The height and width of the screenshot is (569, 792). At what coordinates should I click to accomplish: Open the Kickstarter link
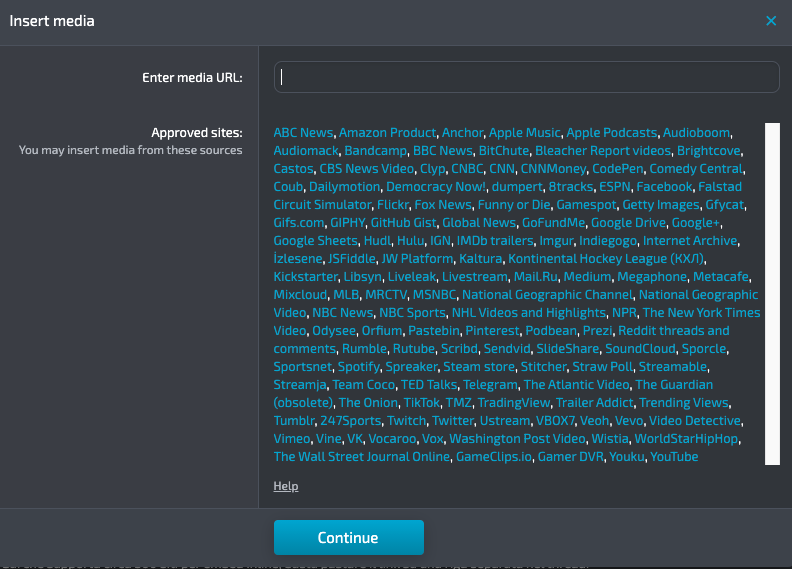(306, 277)
